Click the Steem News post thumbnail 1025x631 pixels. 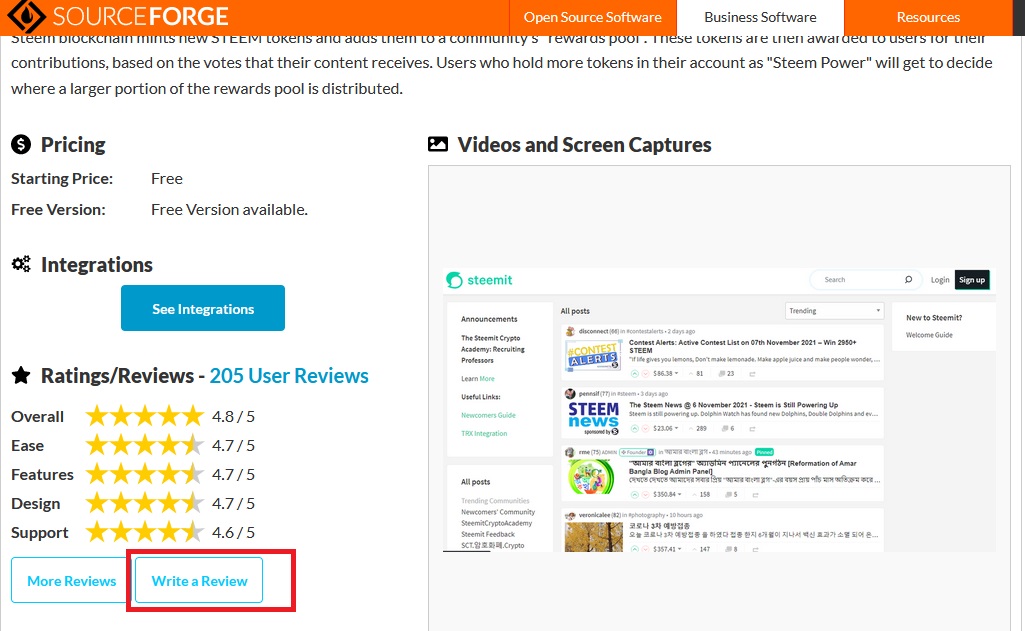pyautogui.click(x=592, y=418)
